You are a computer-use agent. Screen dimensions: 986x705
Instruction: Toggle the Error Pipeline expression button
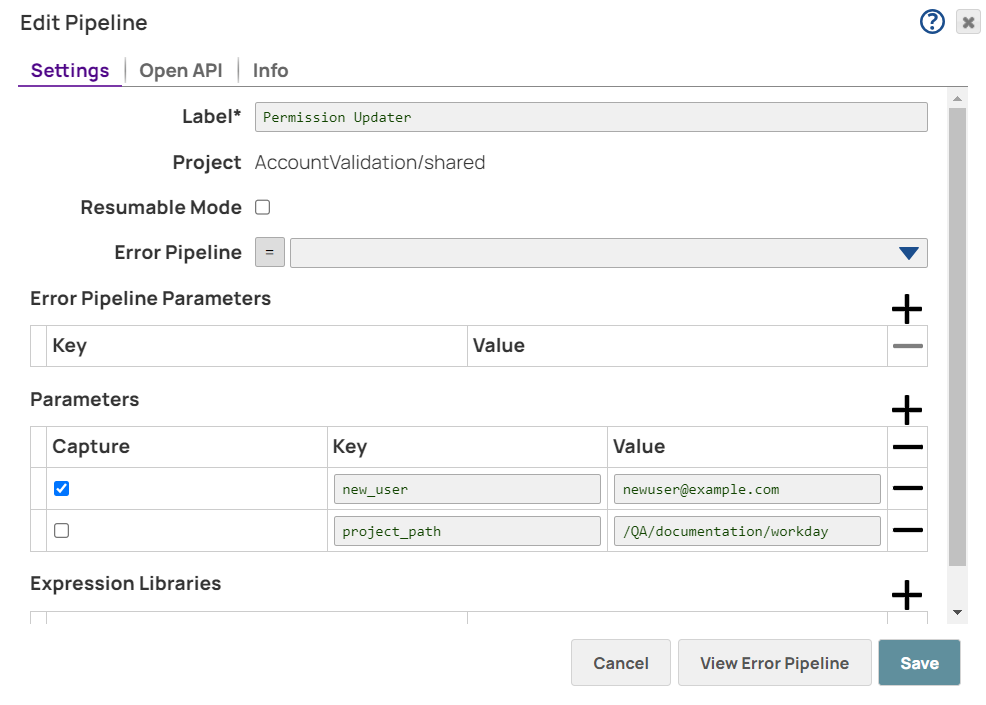(270, 253)
